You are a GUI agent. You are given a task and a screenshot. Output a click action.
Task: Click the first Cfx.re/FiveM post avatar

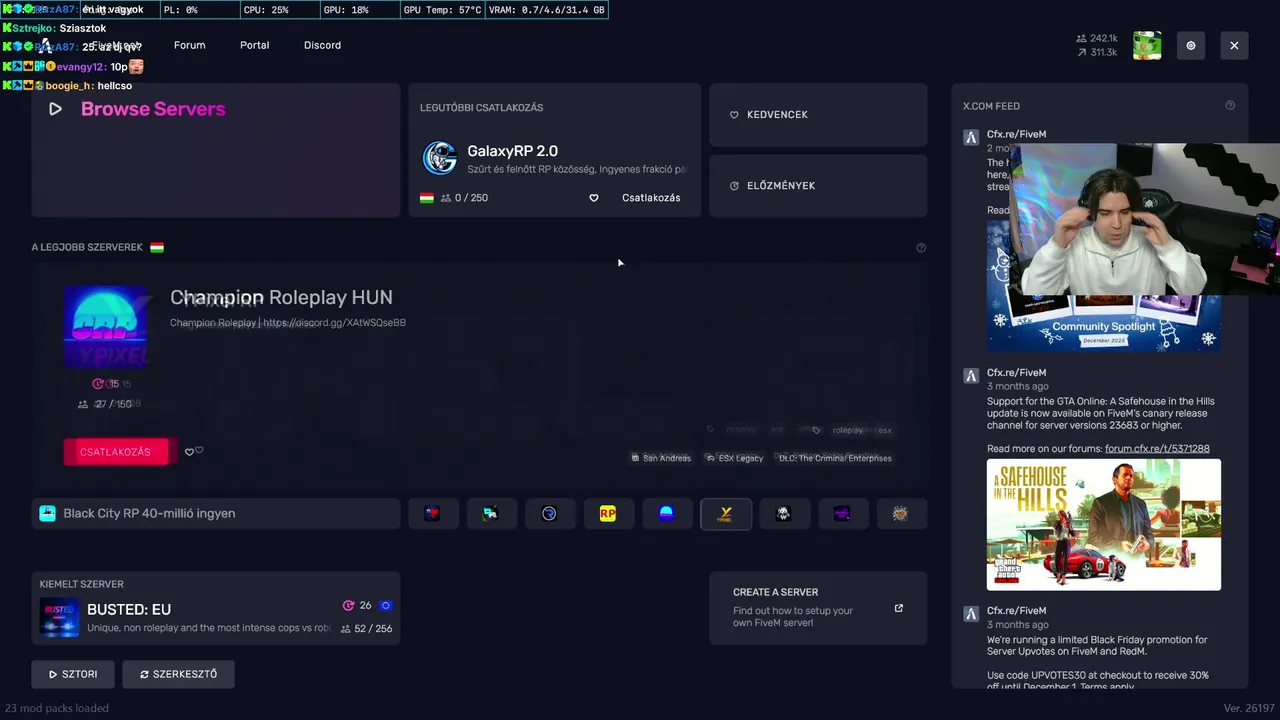click(971, 138)
